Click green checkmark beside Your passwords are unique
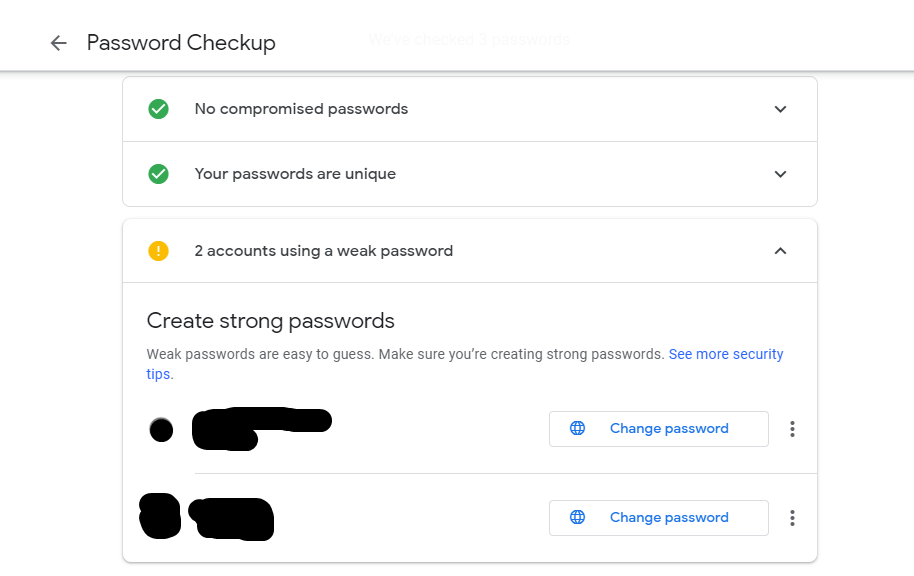This screenshot has height=576, width=914. click(158, 174)
